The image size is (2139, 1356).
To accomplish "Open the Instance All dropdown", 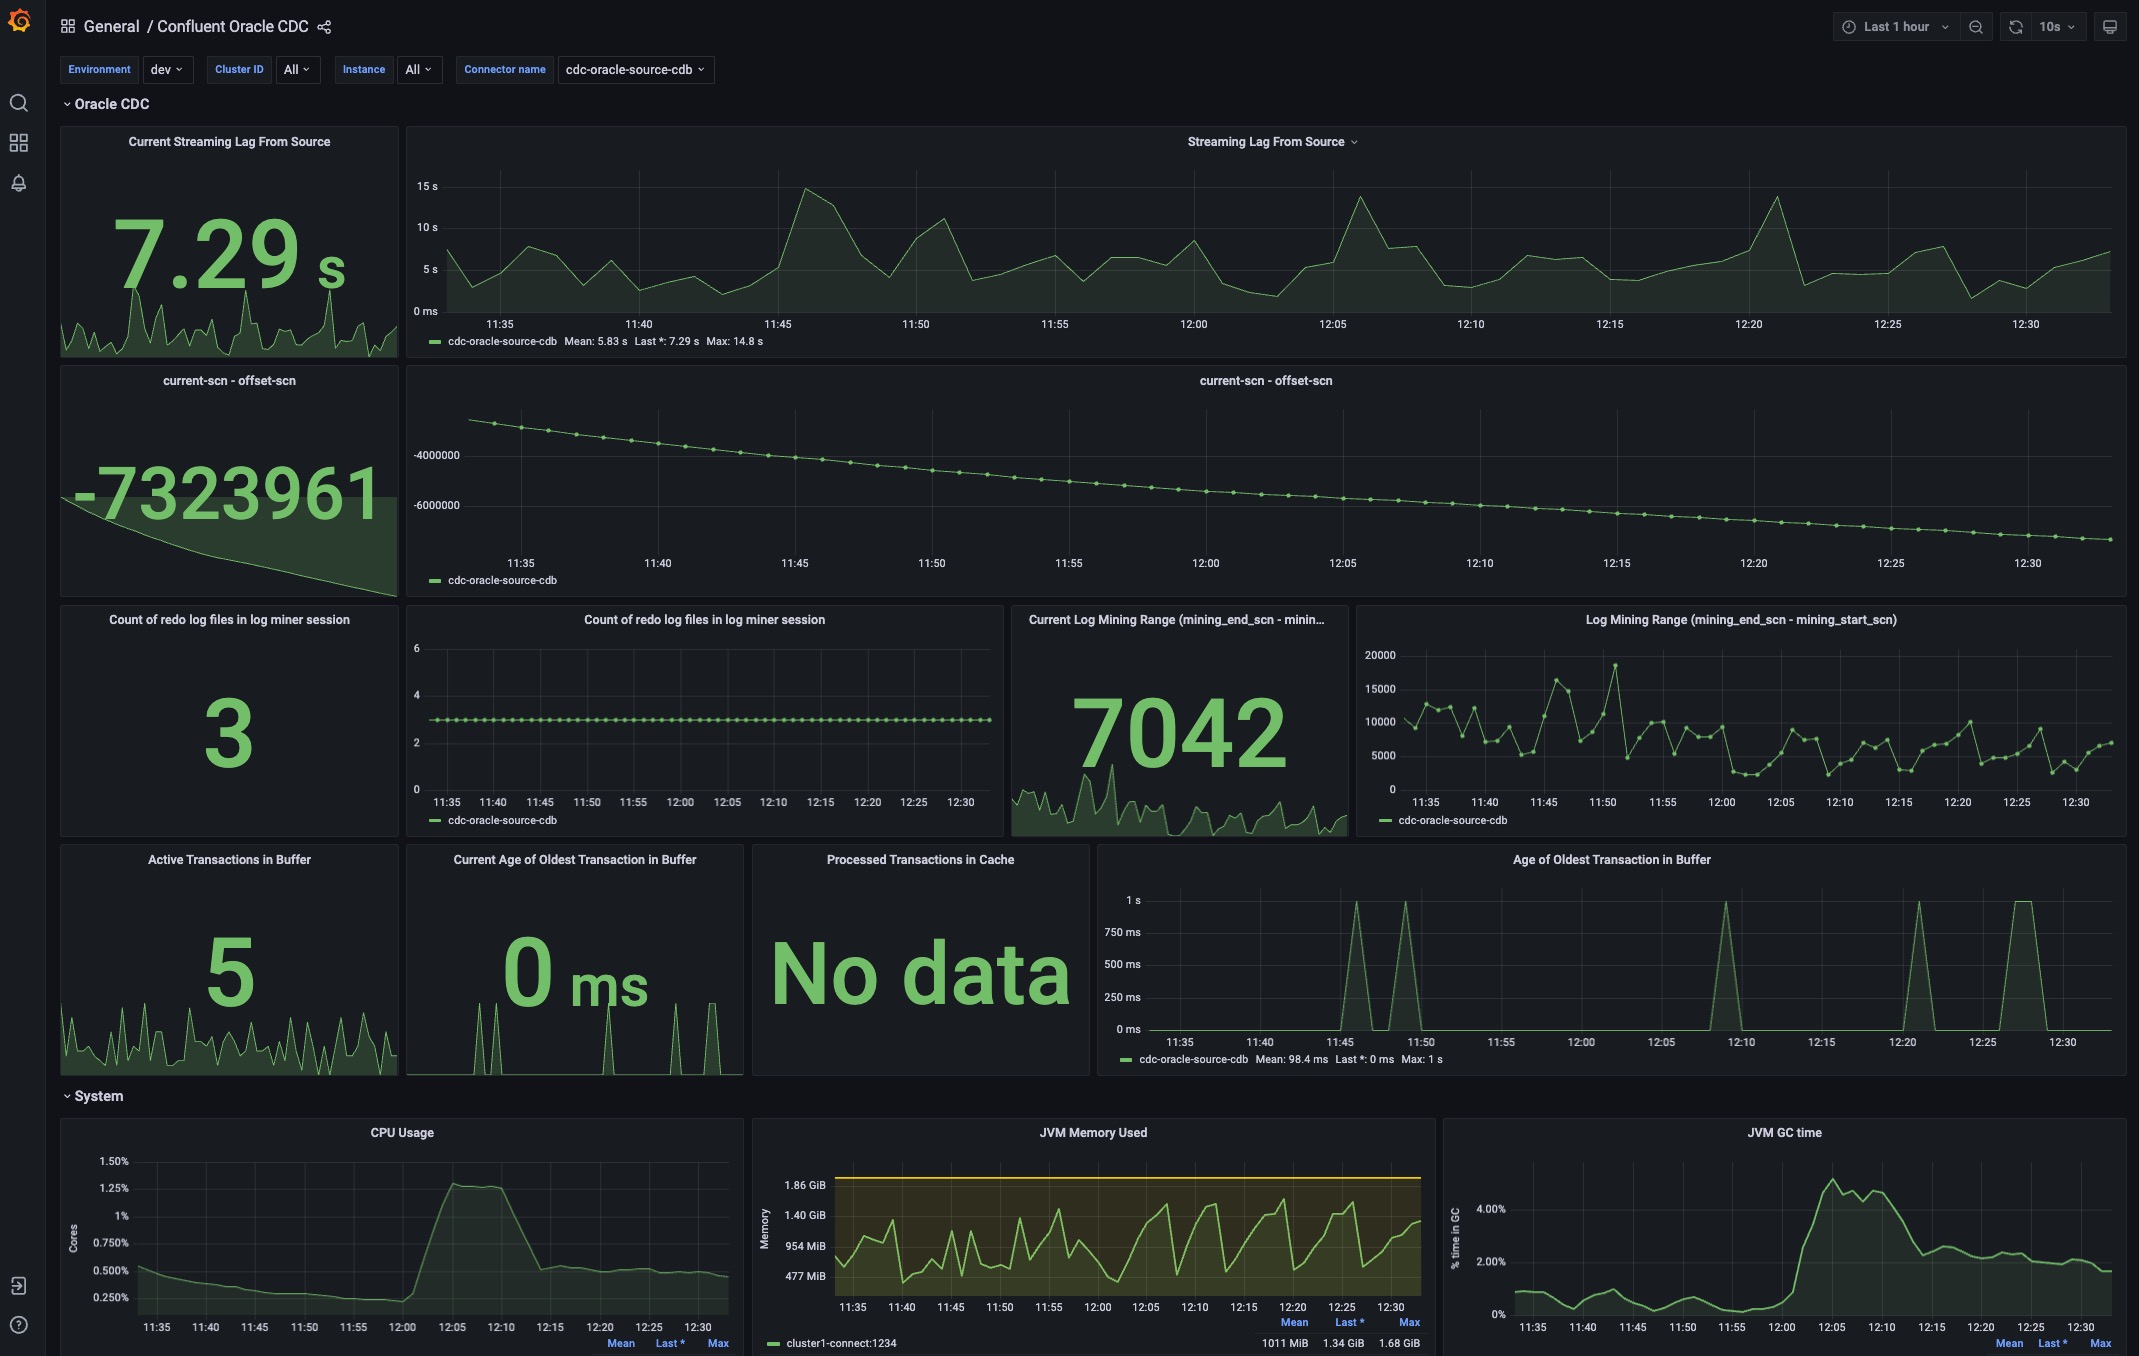I will point(419,70).
